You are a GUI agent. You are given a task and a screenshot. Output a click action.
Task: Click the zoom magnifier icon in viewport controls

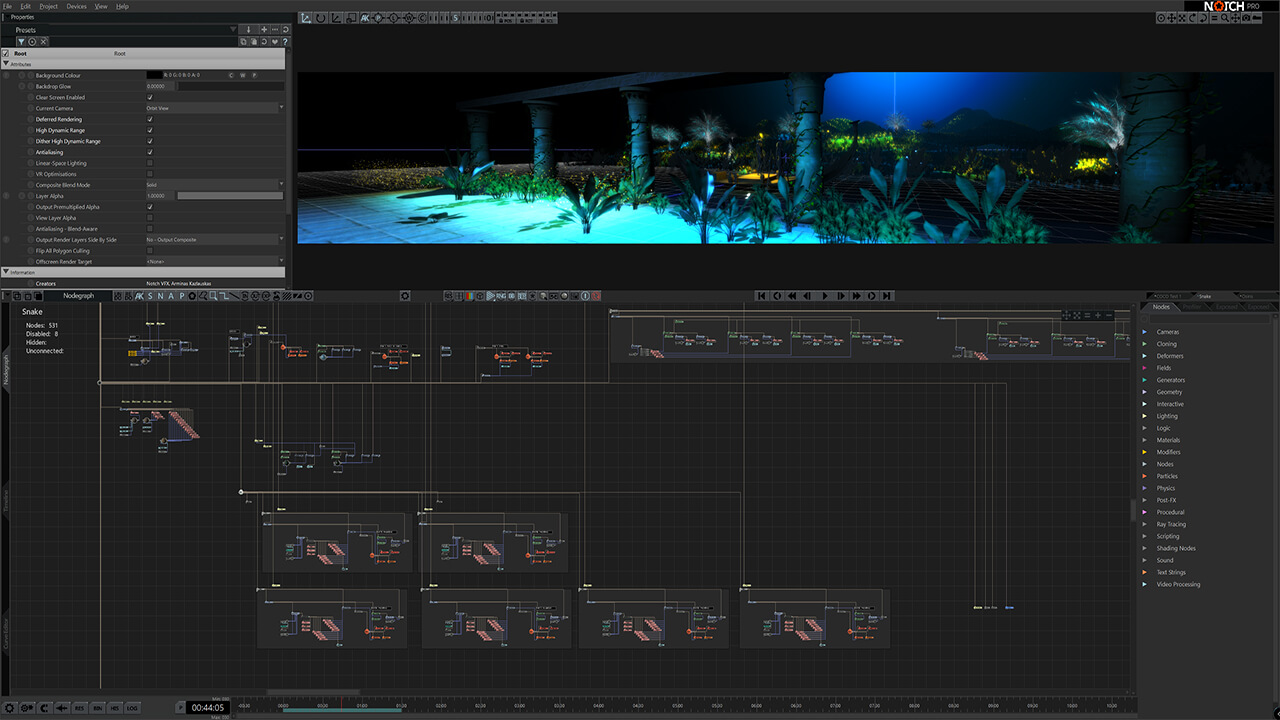coord(1225,18)
